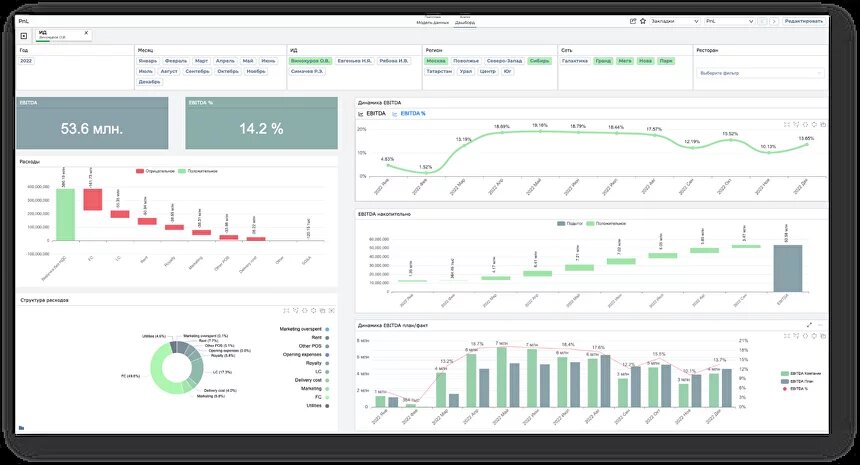
Task: Click the share/export icon beside the star
Action: (x=633, y=21)
